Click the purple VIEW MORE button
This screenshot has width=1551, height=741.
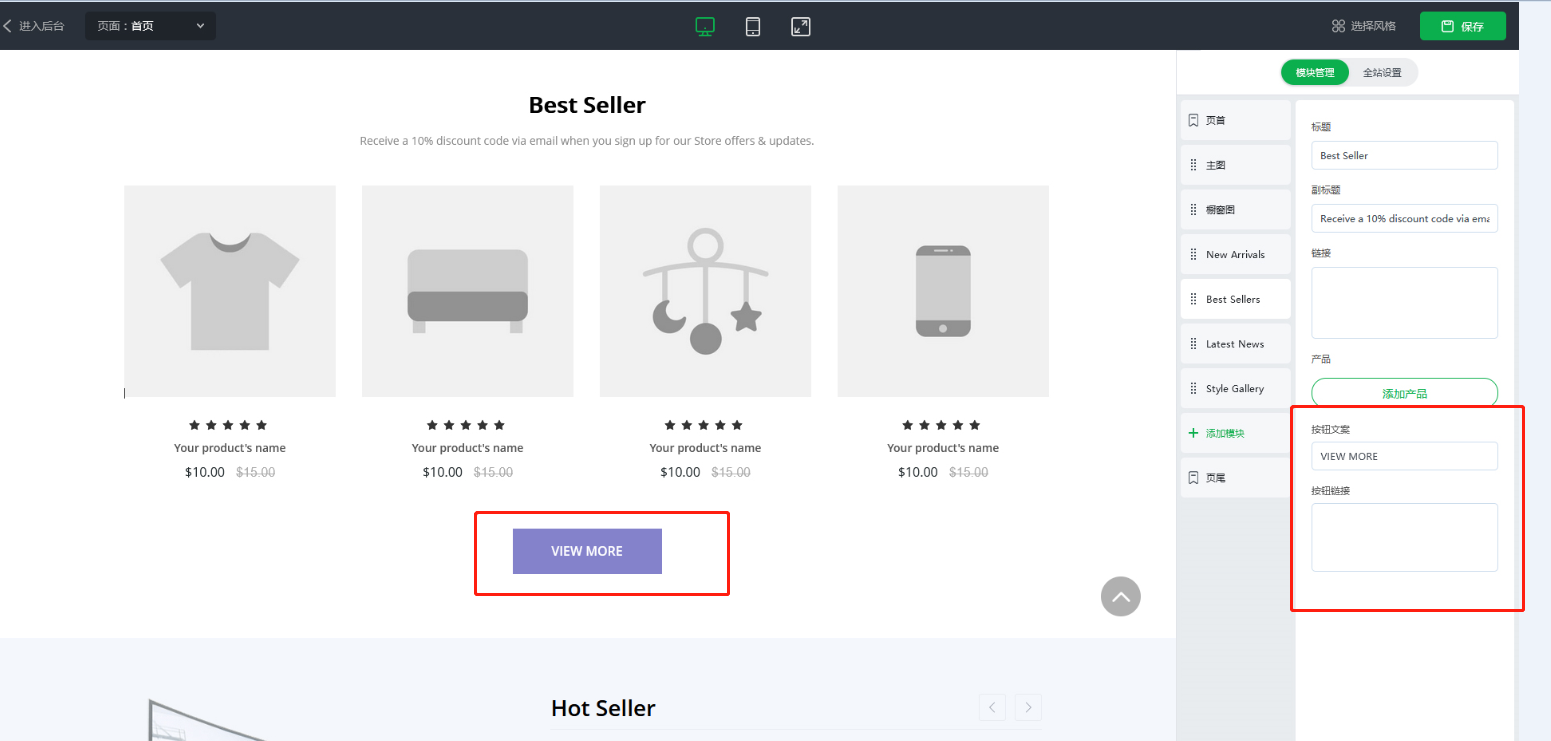(x=587, y=551)
